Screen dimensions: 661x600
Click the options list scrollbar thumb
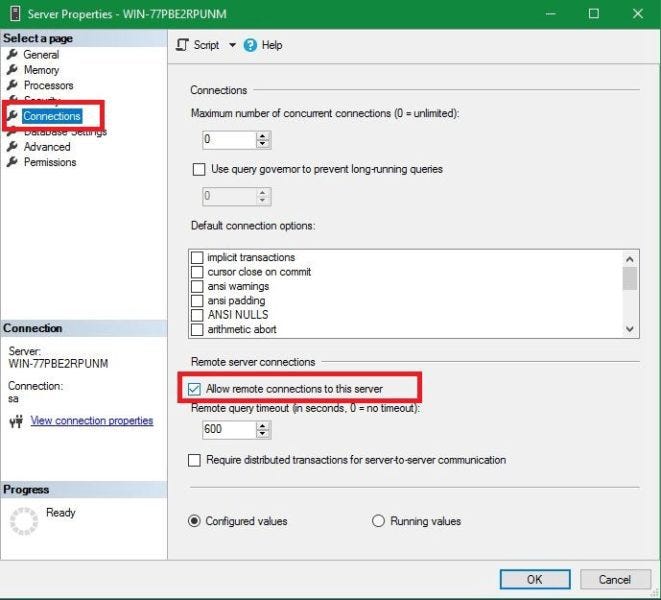(630, 278)
